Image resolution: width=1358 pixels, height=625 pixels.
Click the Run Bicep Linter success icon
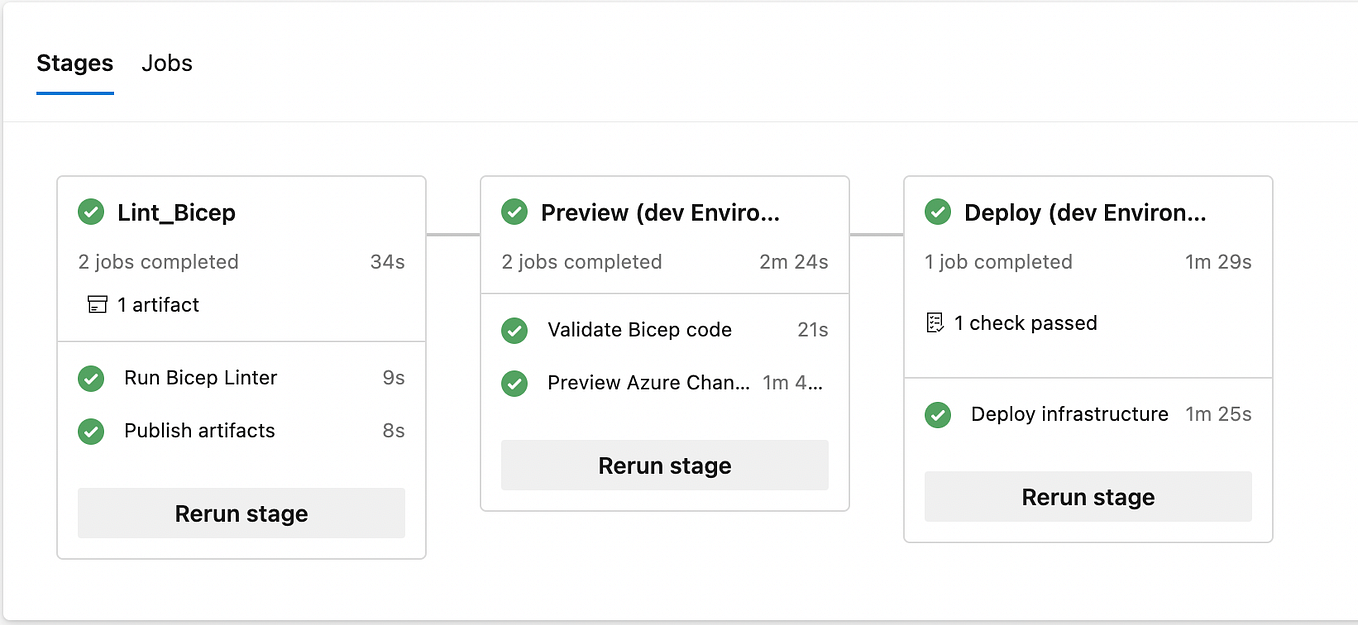[x=91, y=378]
